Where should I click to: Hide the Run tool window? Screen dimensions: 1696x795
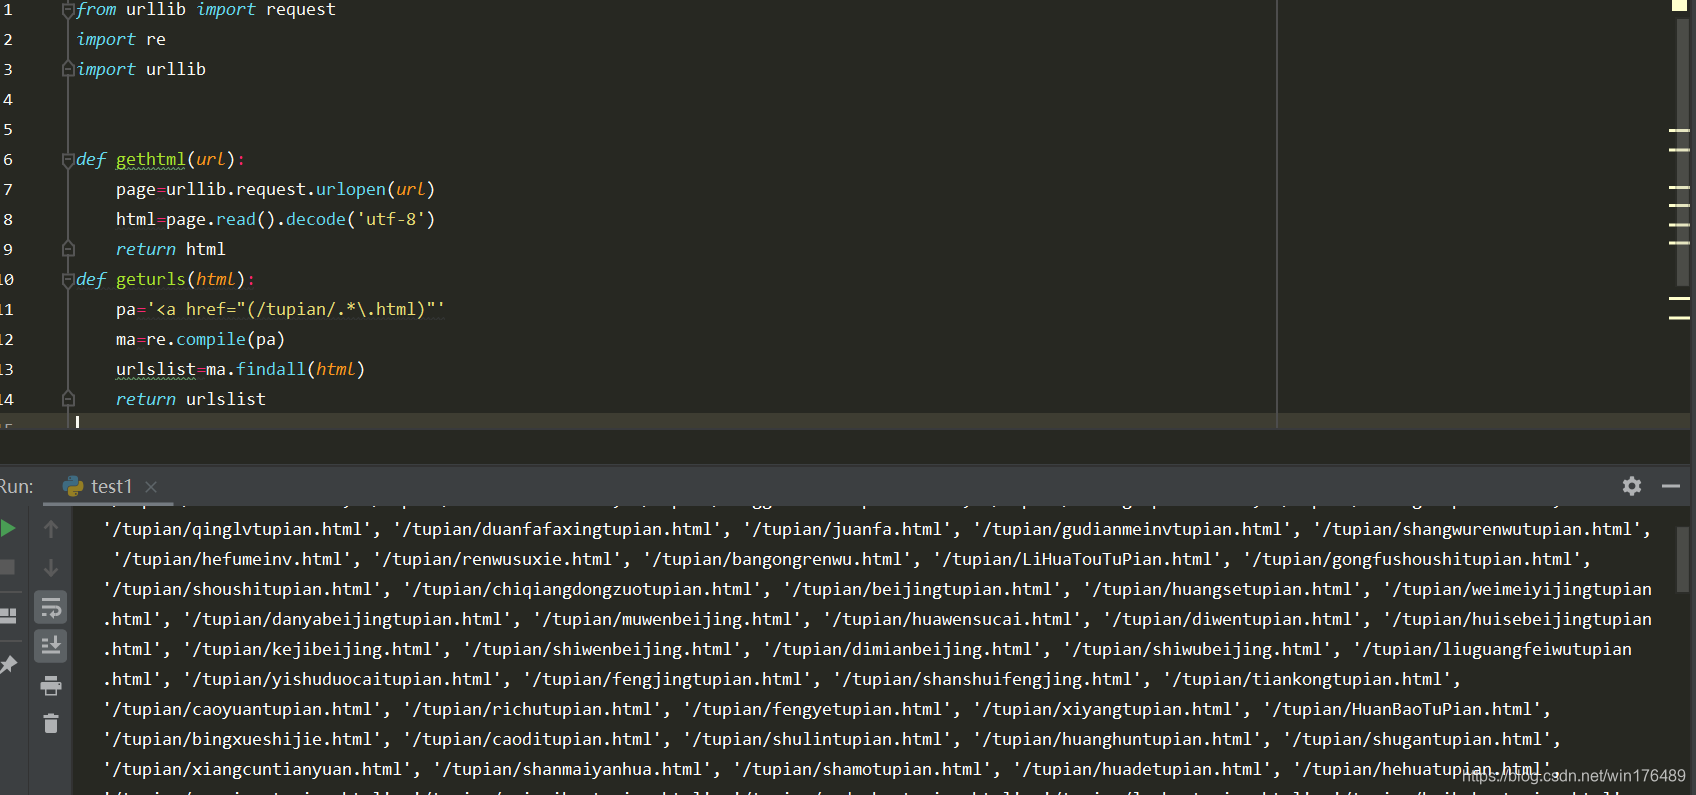pos(1671,486)
